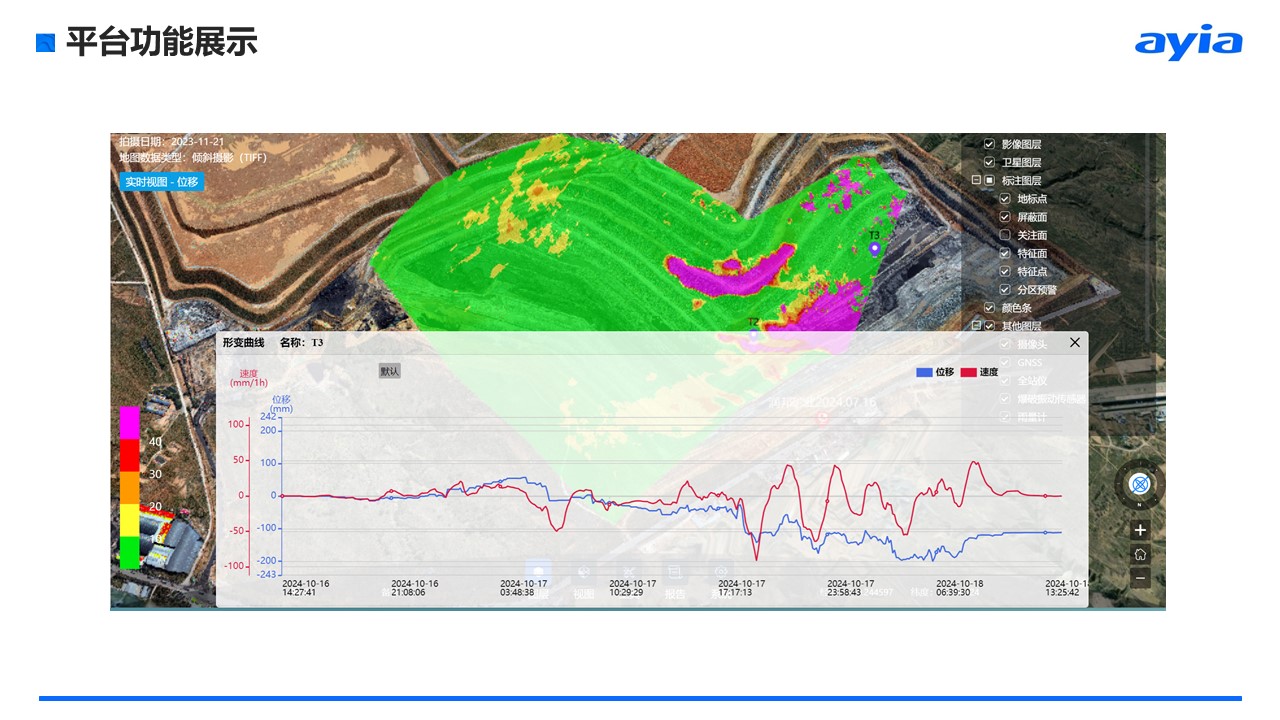Viewport: 1280px width, 720px height.
Task: Click the orange color bar swatch
Action: point(130,488)
